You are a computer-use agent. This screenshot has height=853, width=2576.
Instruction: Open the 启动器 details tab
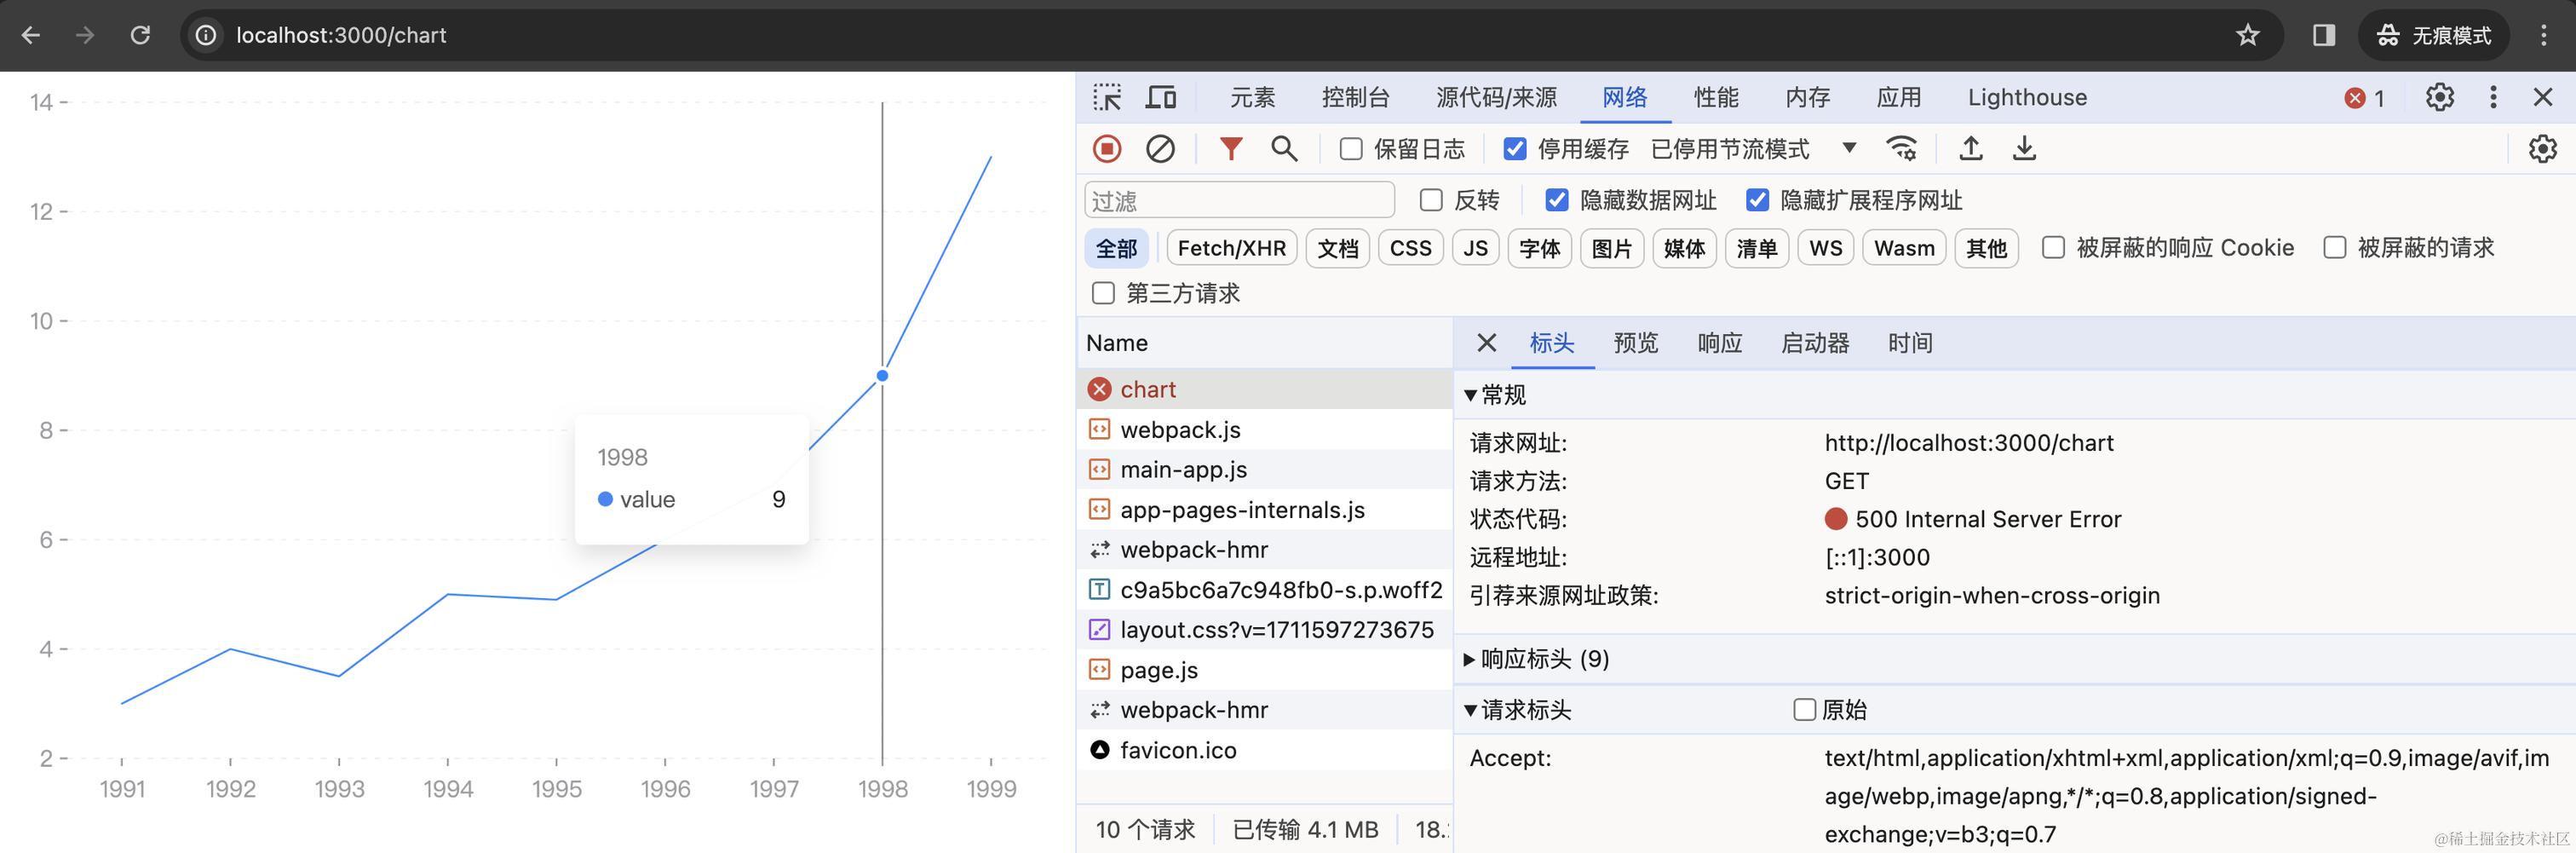coord(1815,343)
